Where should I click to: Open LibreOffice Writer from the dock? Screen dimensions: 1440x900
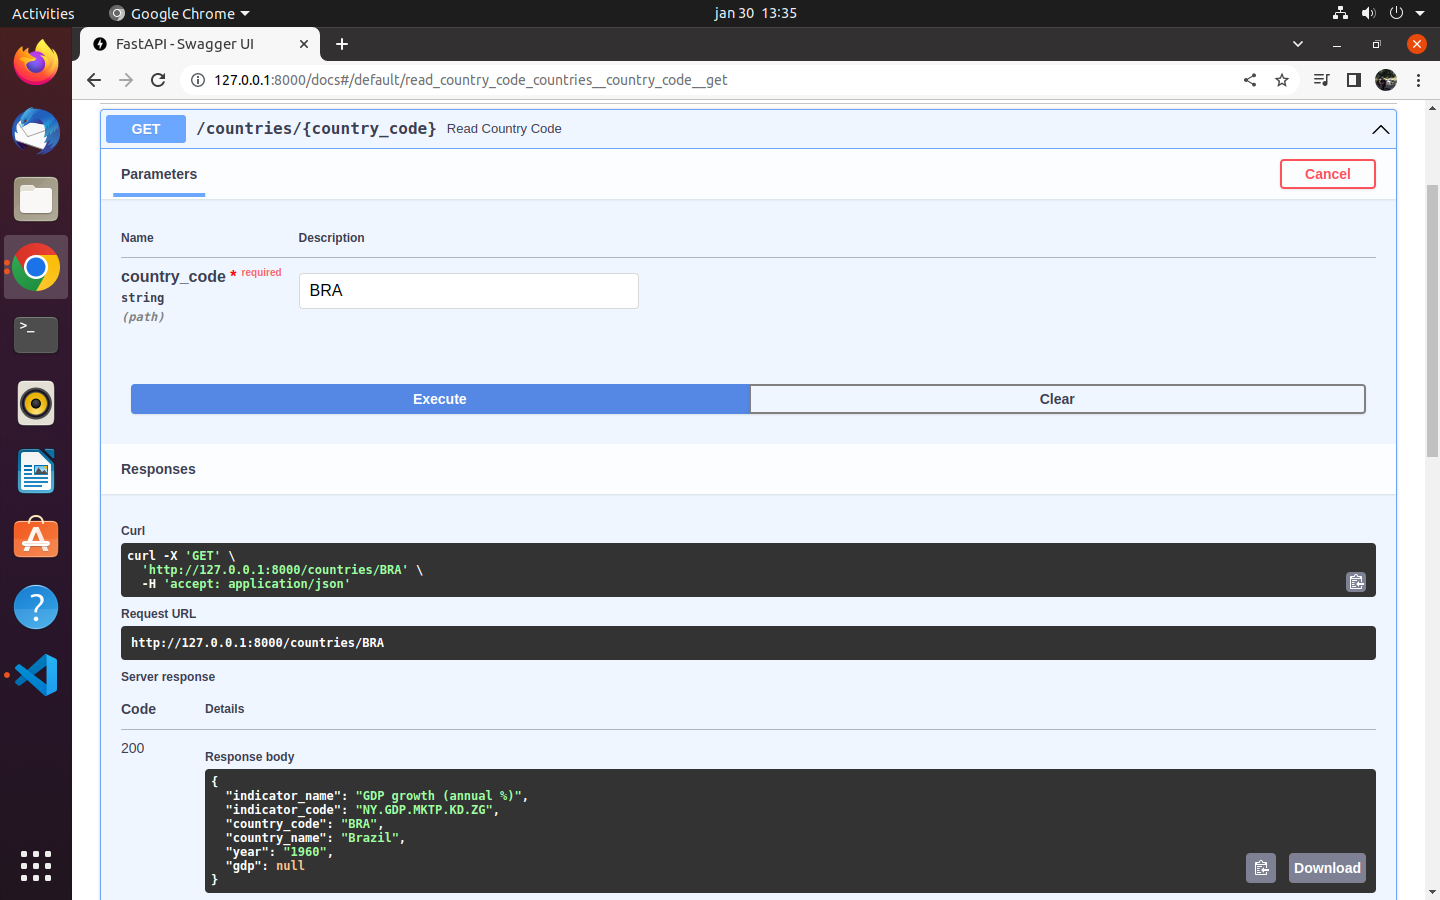pos(36,471)
